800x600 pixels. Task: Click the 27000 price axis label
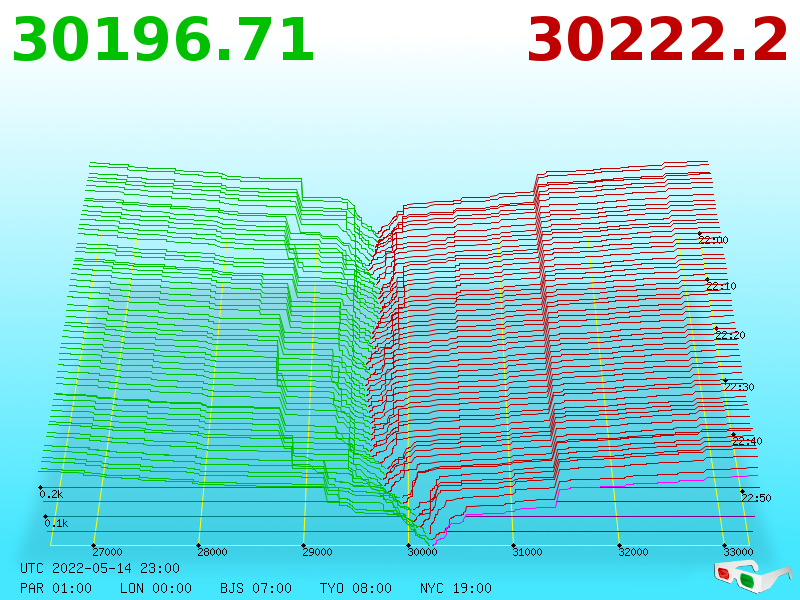pos(107,552)
